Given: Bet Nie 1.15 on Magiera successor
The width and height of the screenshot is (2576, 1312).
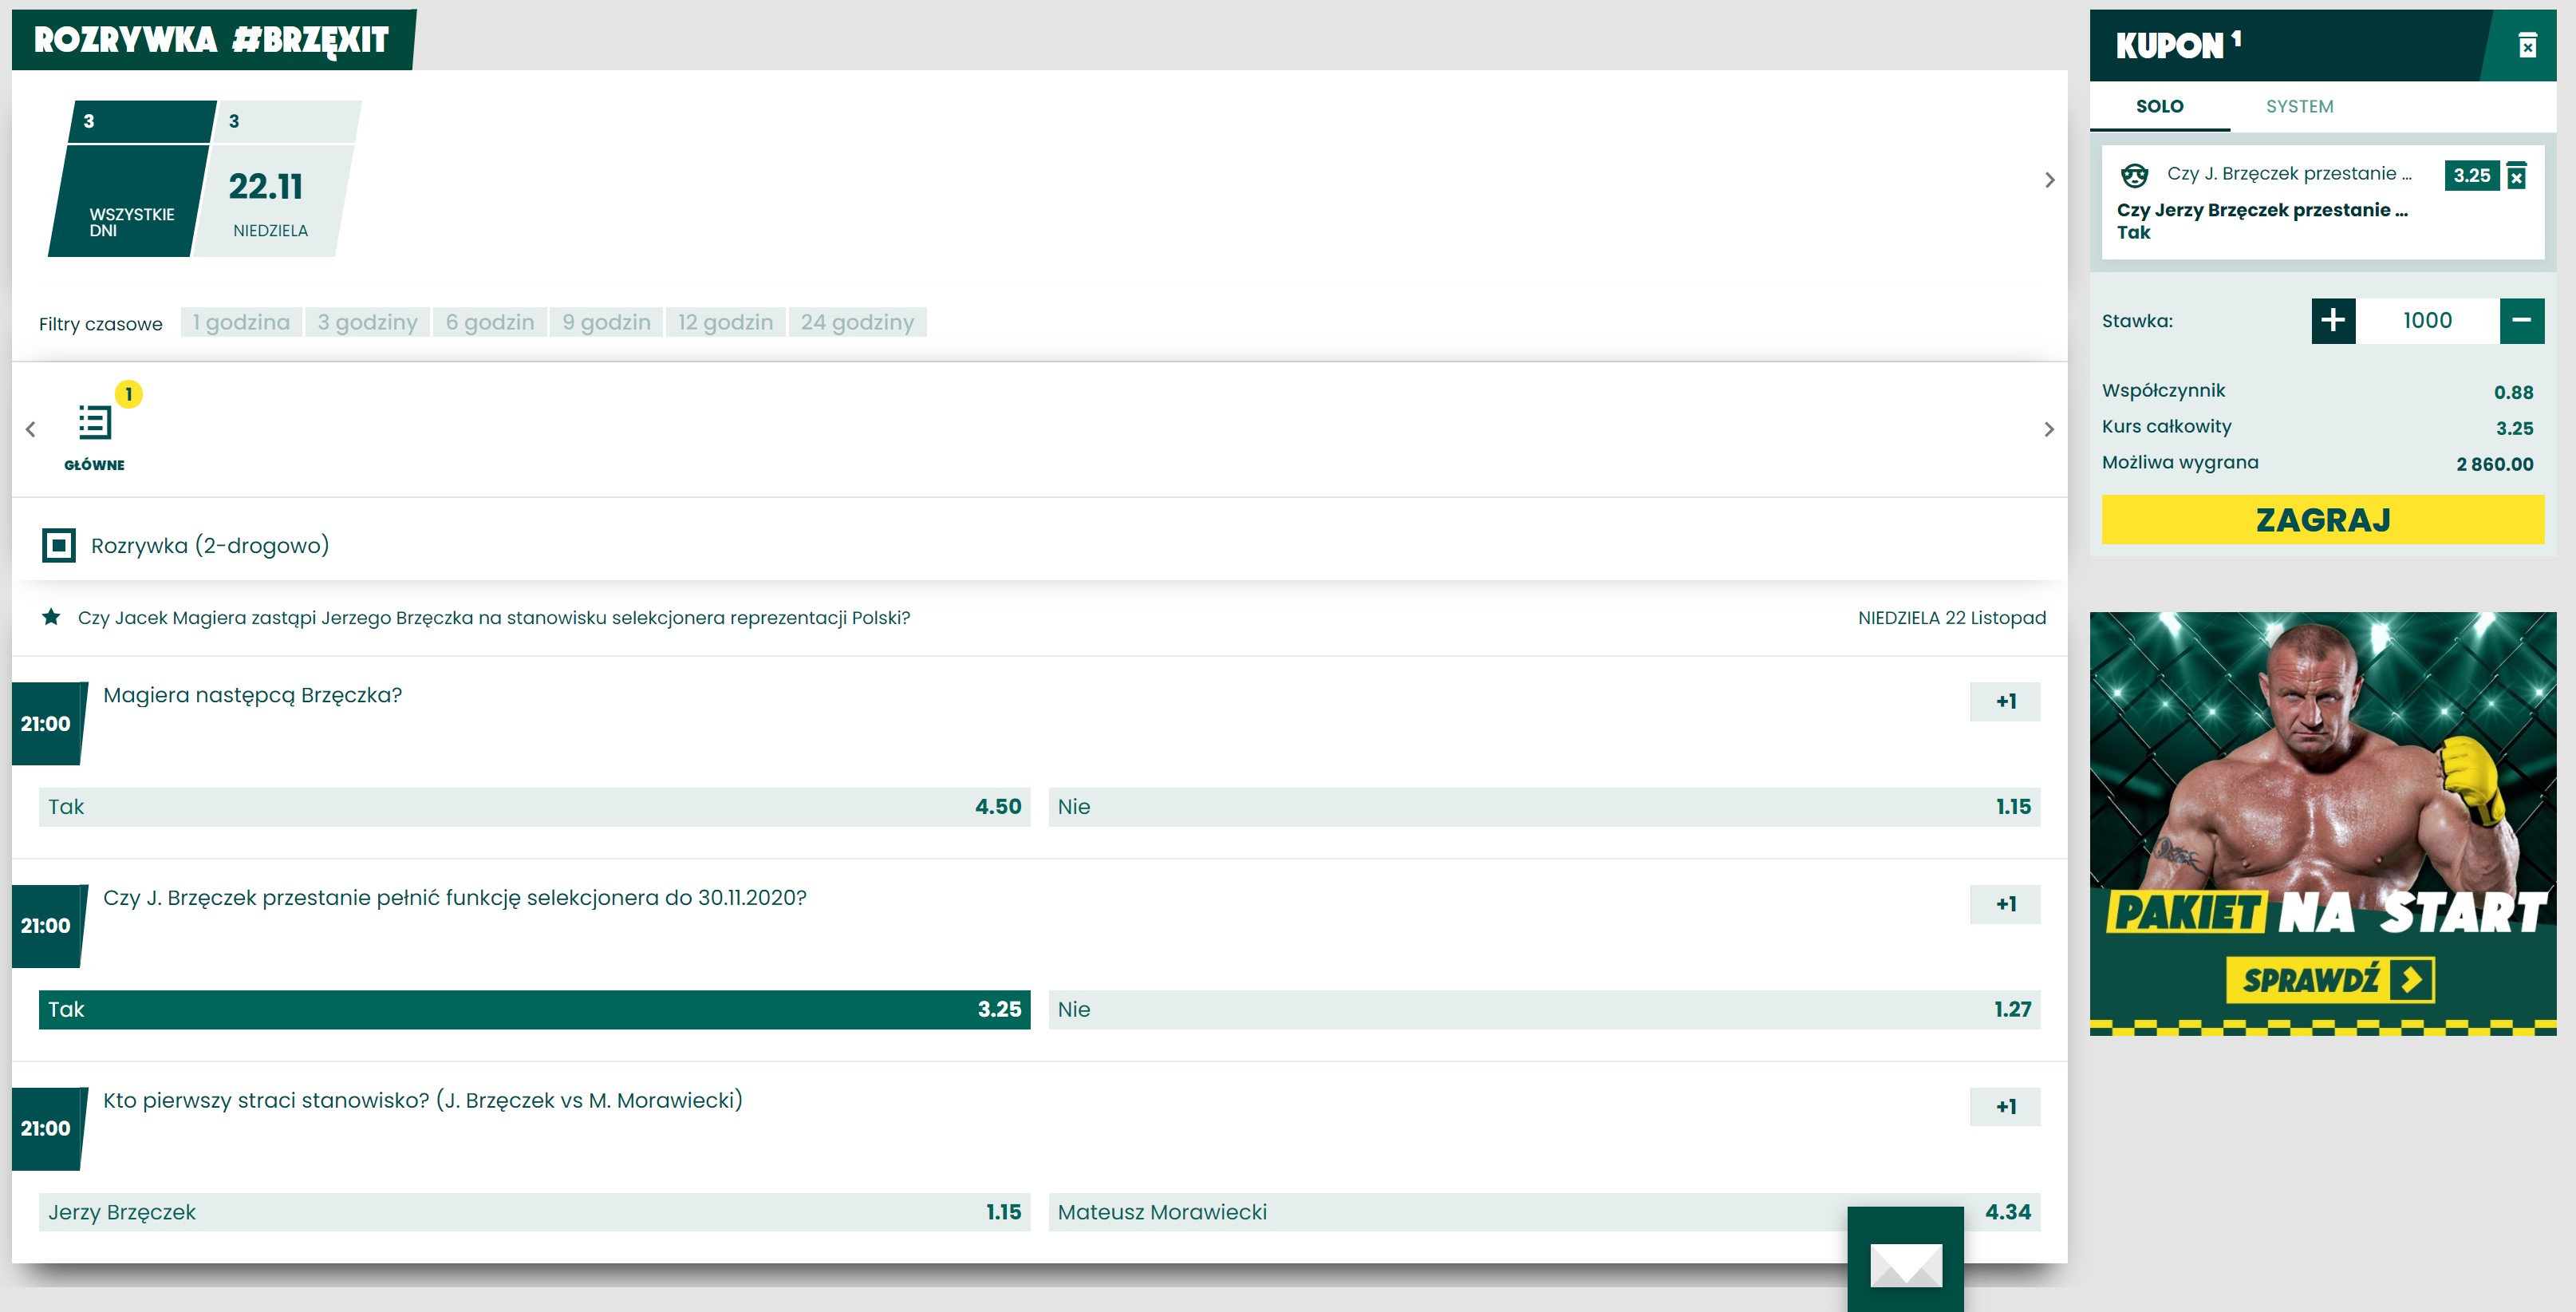Looking at the screenshot, I should coord(1544,807).
